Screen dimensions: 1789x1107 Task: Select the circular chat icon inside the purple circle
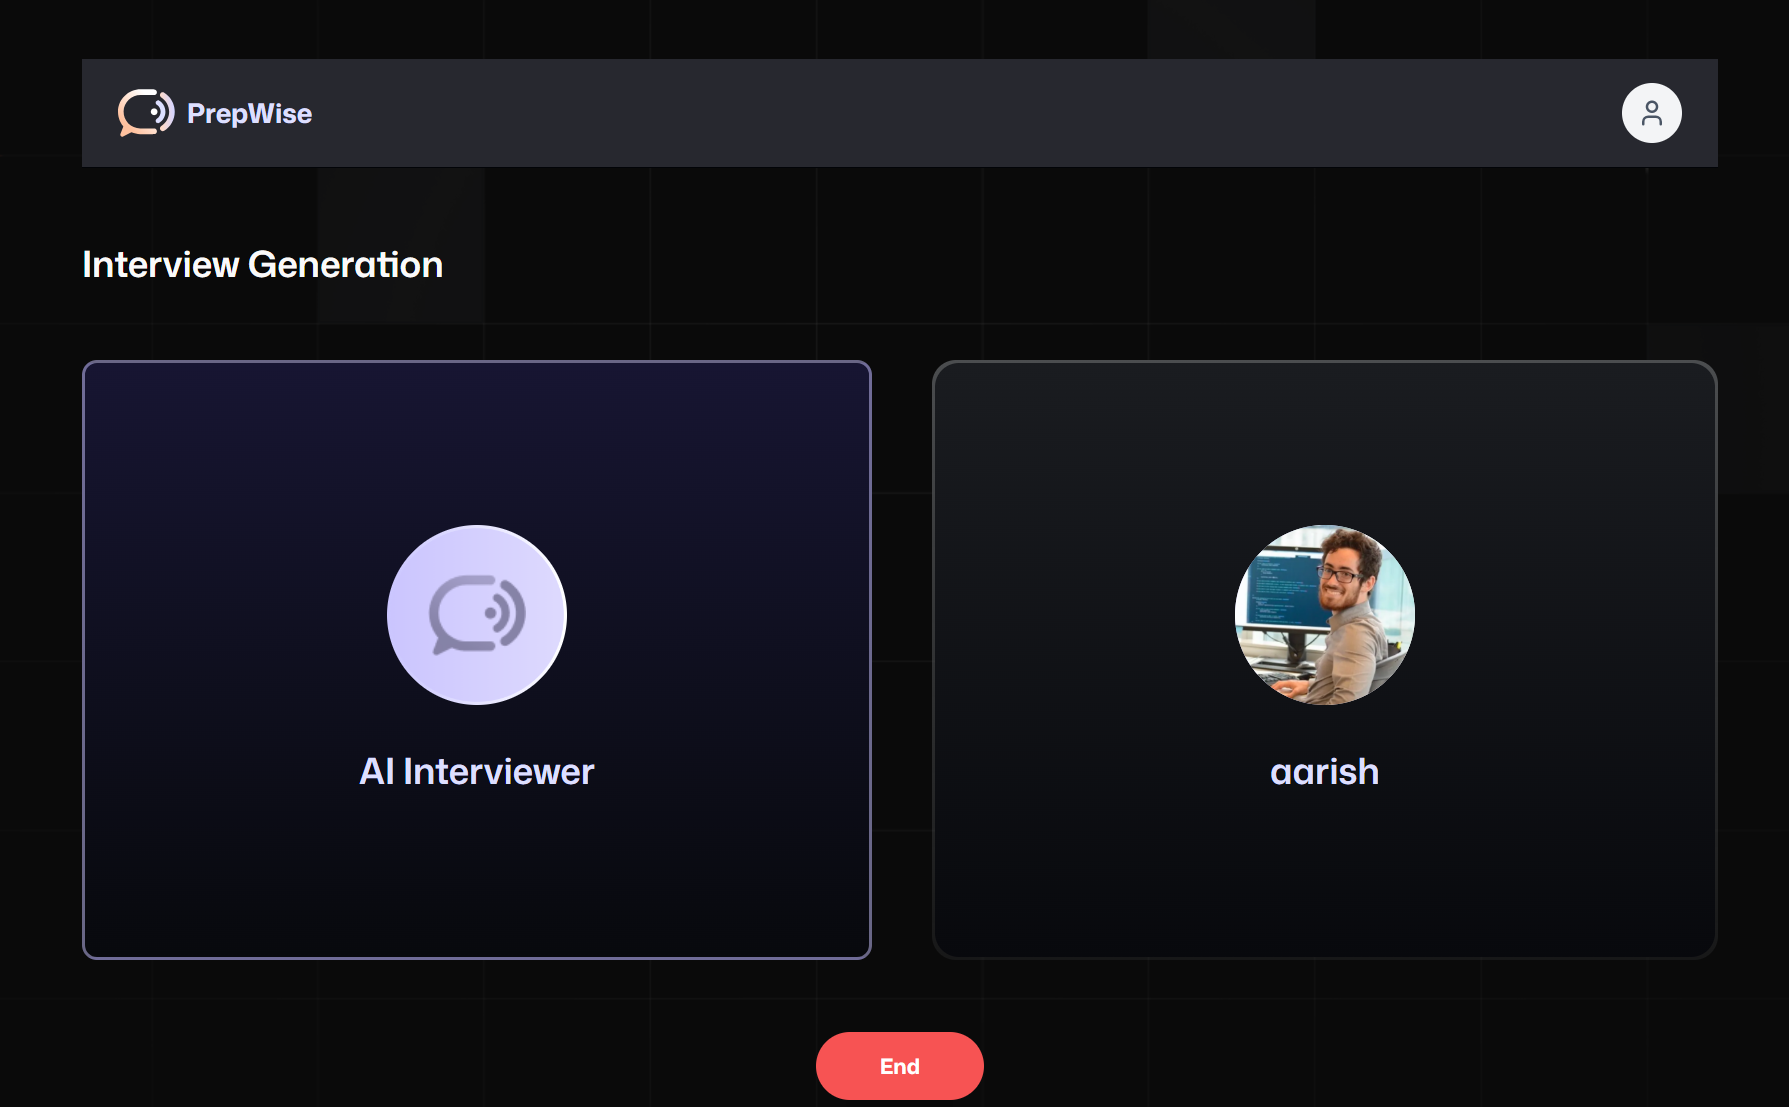pyautogui.click(x=476, y=615)
